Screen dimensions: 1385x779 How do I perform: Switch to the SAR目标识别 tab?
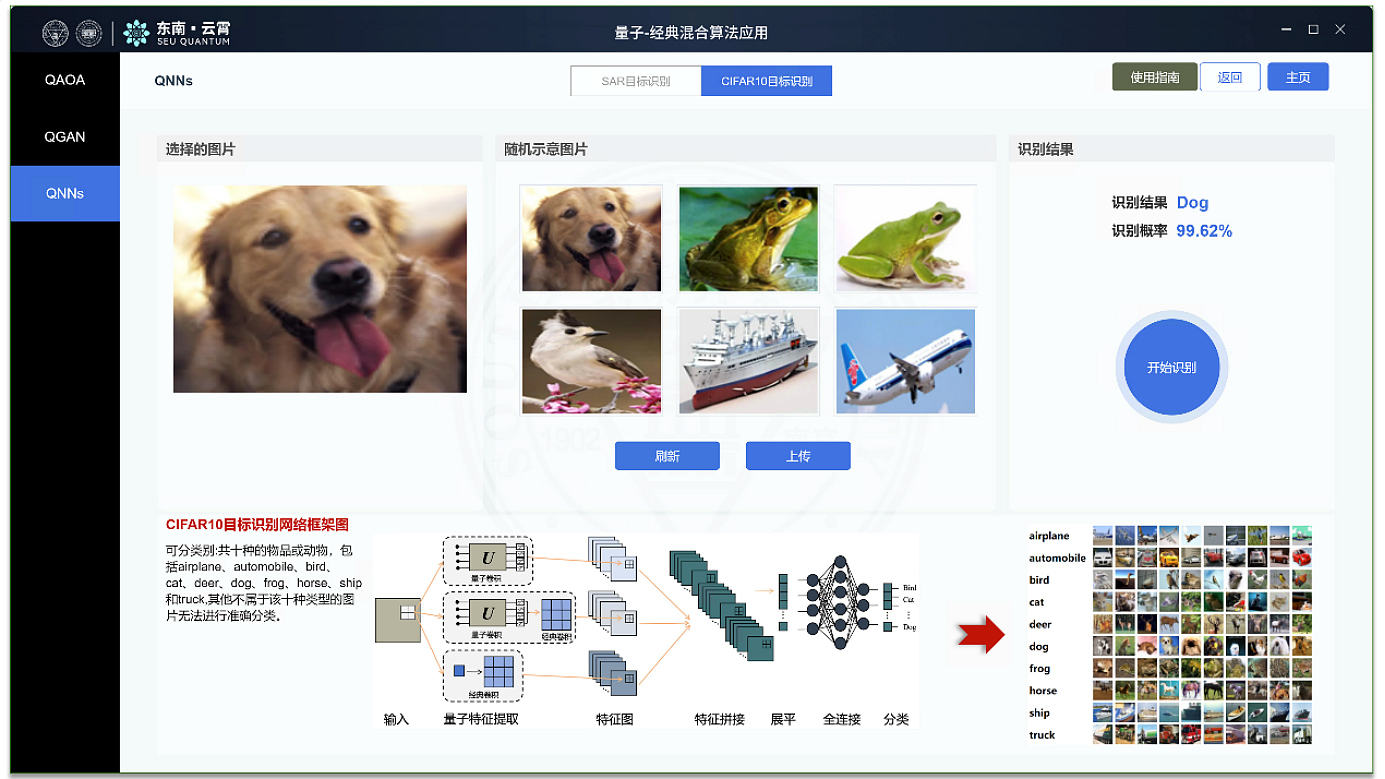pos(635,80)
